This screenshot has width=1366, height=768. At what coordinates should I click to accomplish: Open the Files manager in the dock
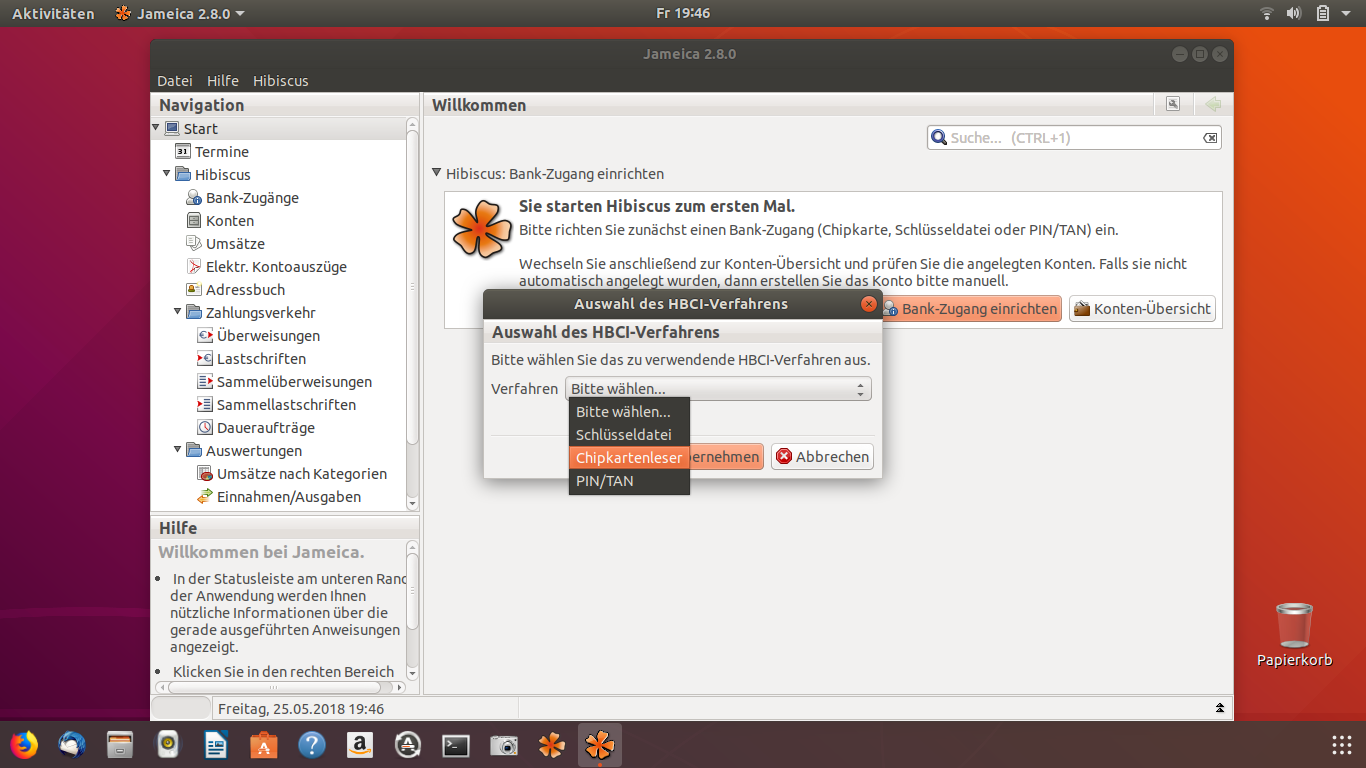pyautogui.click(x=120, y=745)
